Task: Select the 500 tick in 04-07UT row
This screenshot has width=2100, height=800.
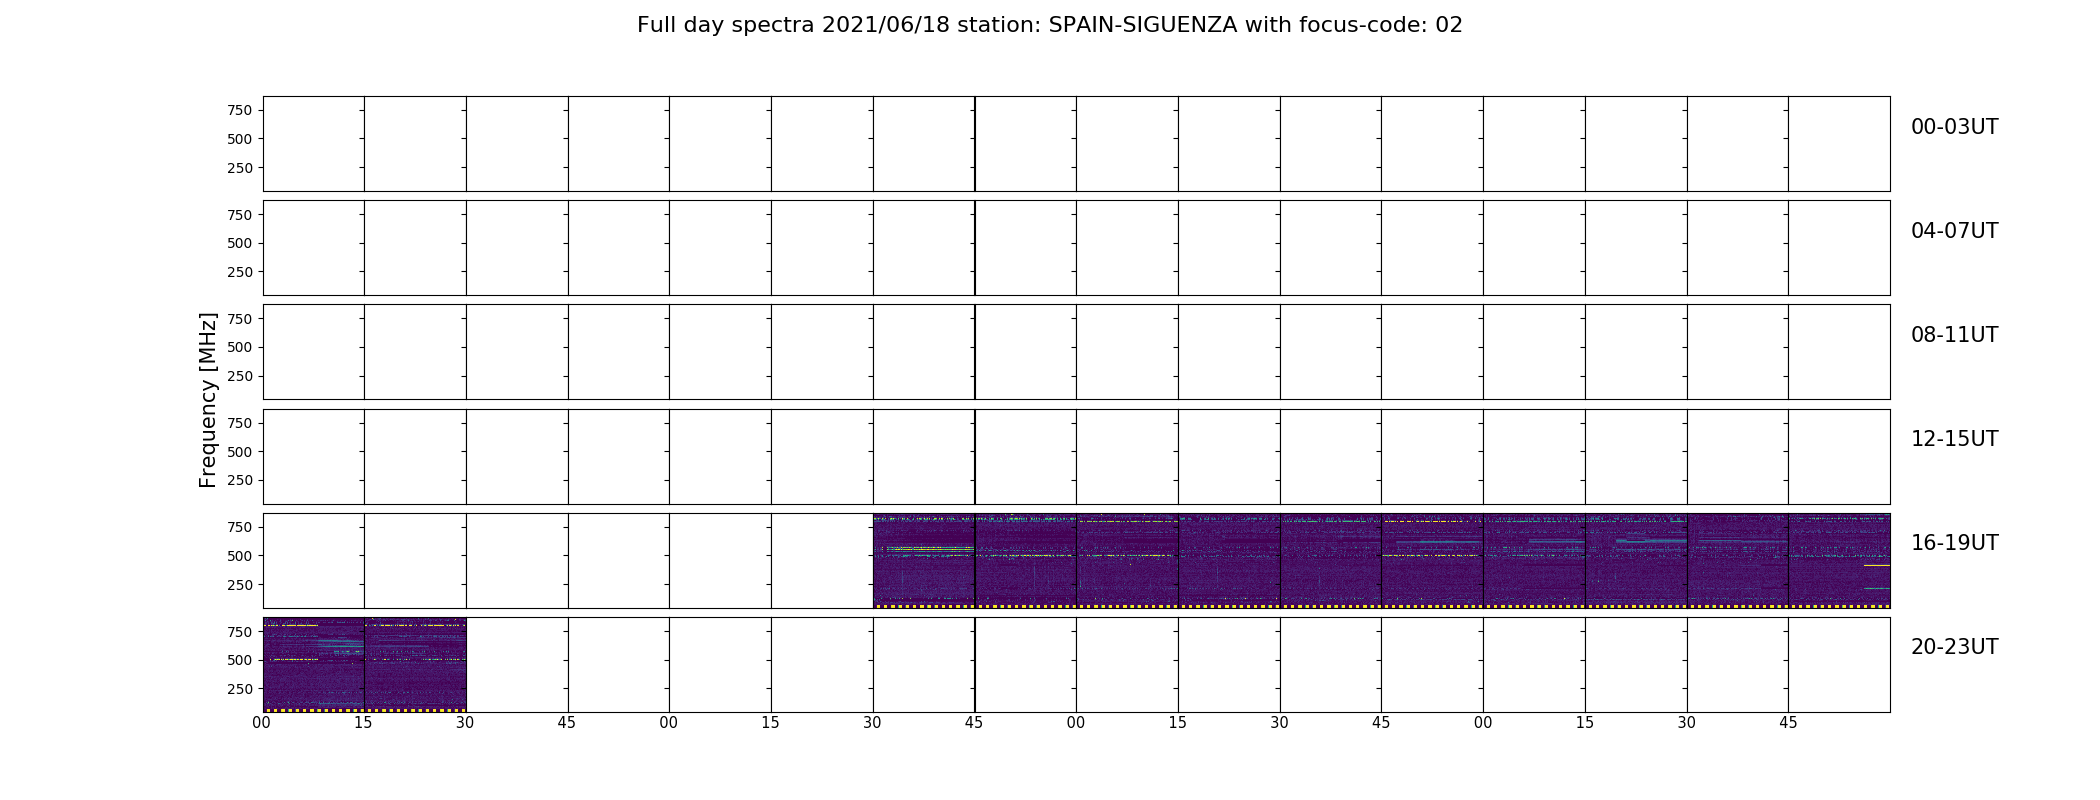Action: (240, 243)
